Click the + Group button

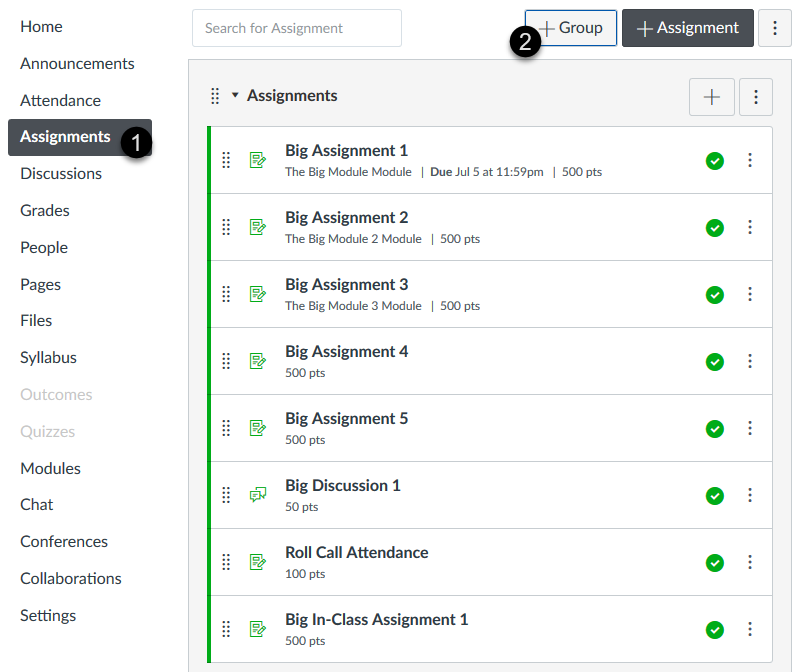point(570,28)
